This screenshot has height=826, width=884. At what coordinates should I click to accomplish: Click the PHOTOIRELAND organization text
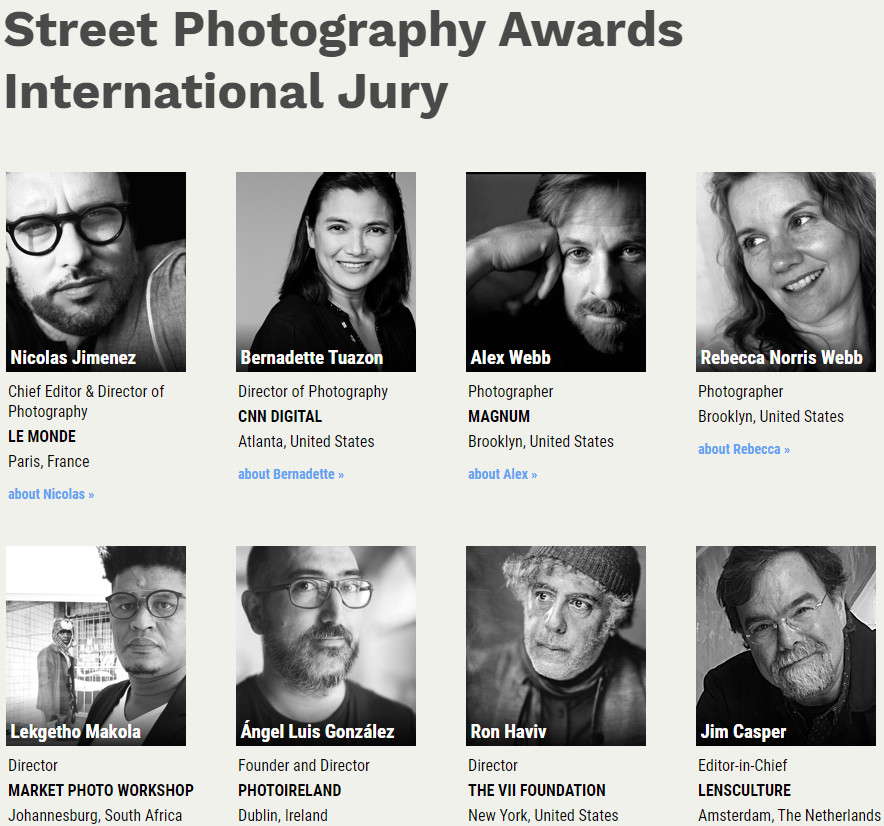[x=289, y=790]
